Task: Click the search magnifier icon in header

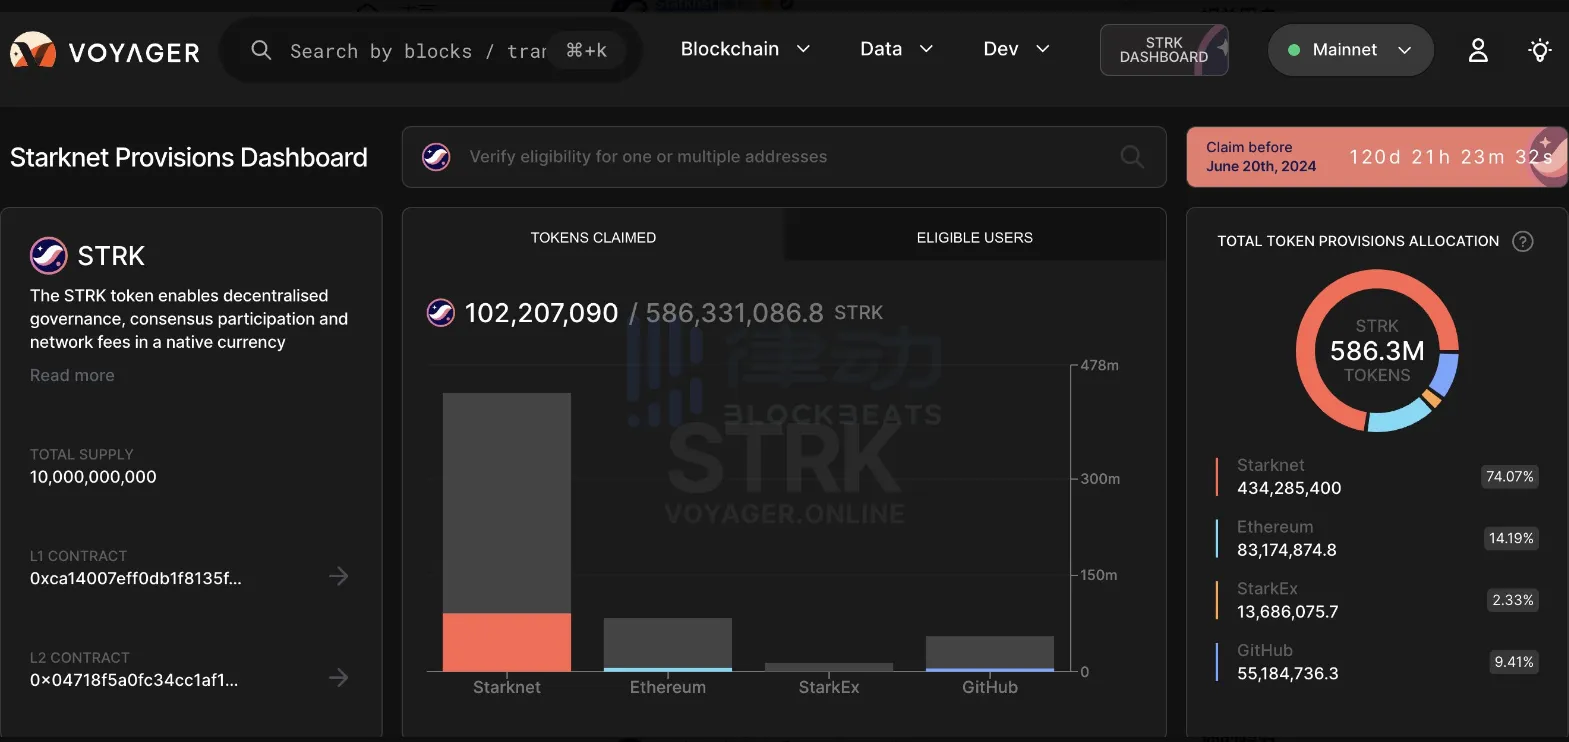Action: 261,50
